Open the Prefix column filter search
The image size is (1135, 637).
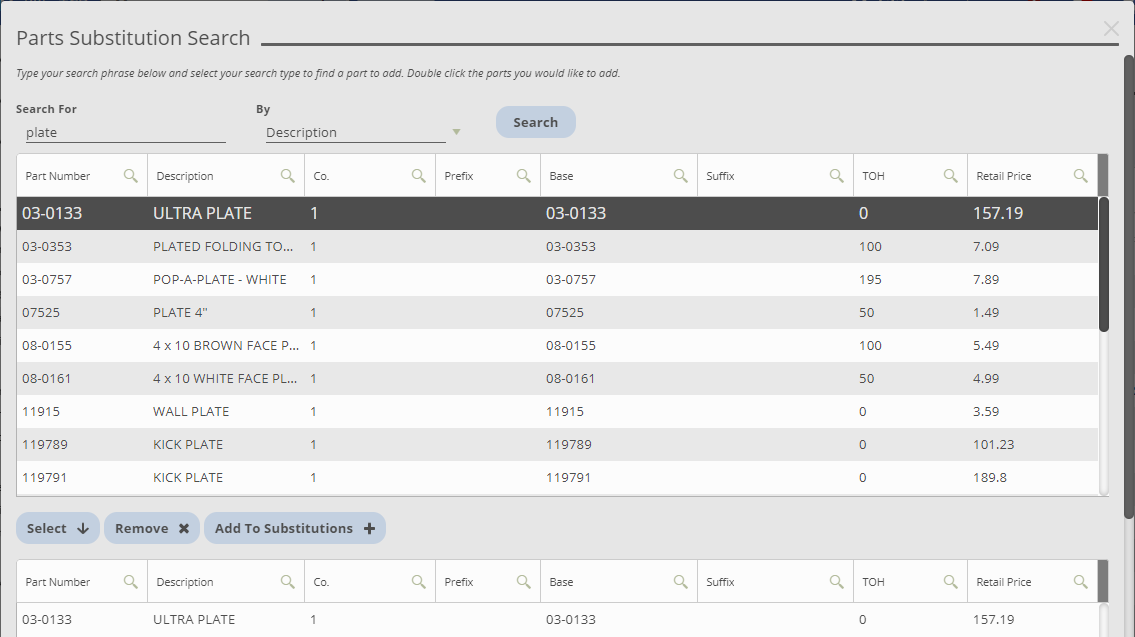tap(523, 175)
